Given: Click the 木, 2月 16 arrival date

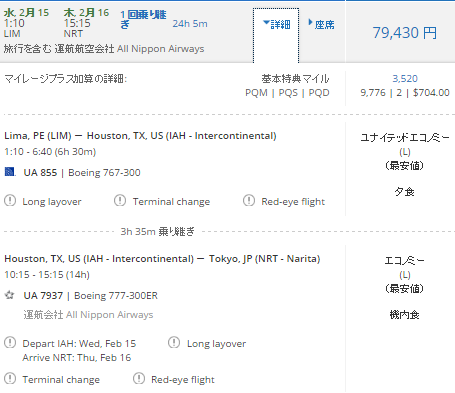Looking at the screenshot, I should [86, 13].
